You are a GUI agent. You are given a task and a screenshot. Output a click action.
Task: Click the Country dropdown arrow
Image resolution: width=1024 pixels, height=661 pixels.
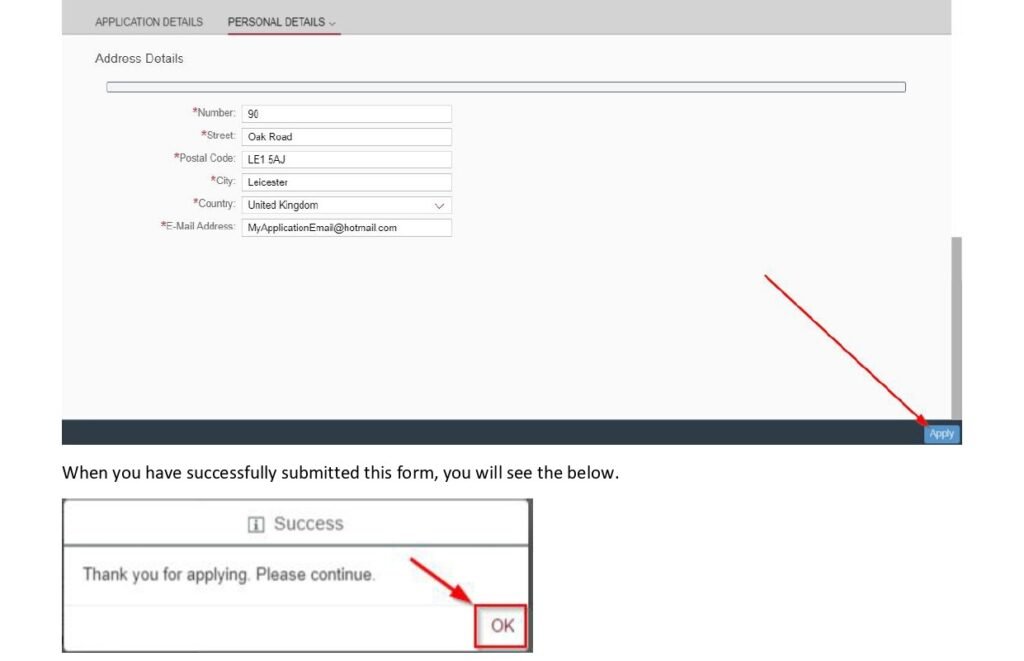tap(440, 206)
